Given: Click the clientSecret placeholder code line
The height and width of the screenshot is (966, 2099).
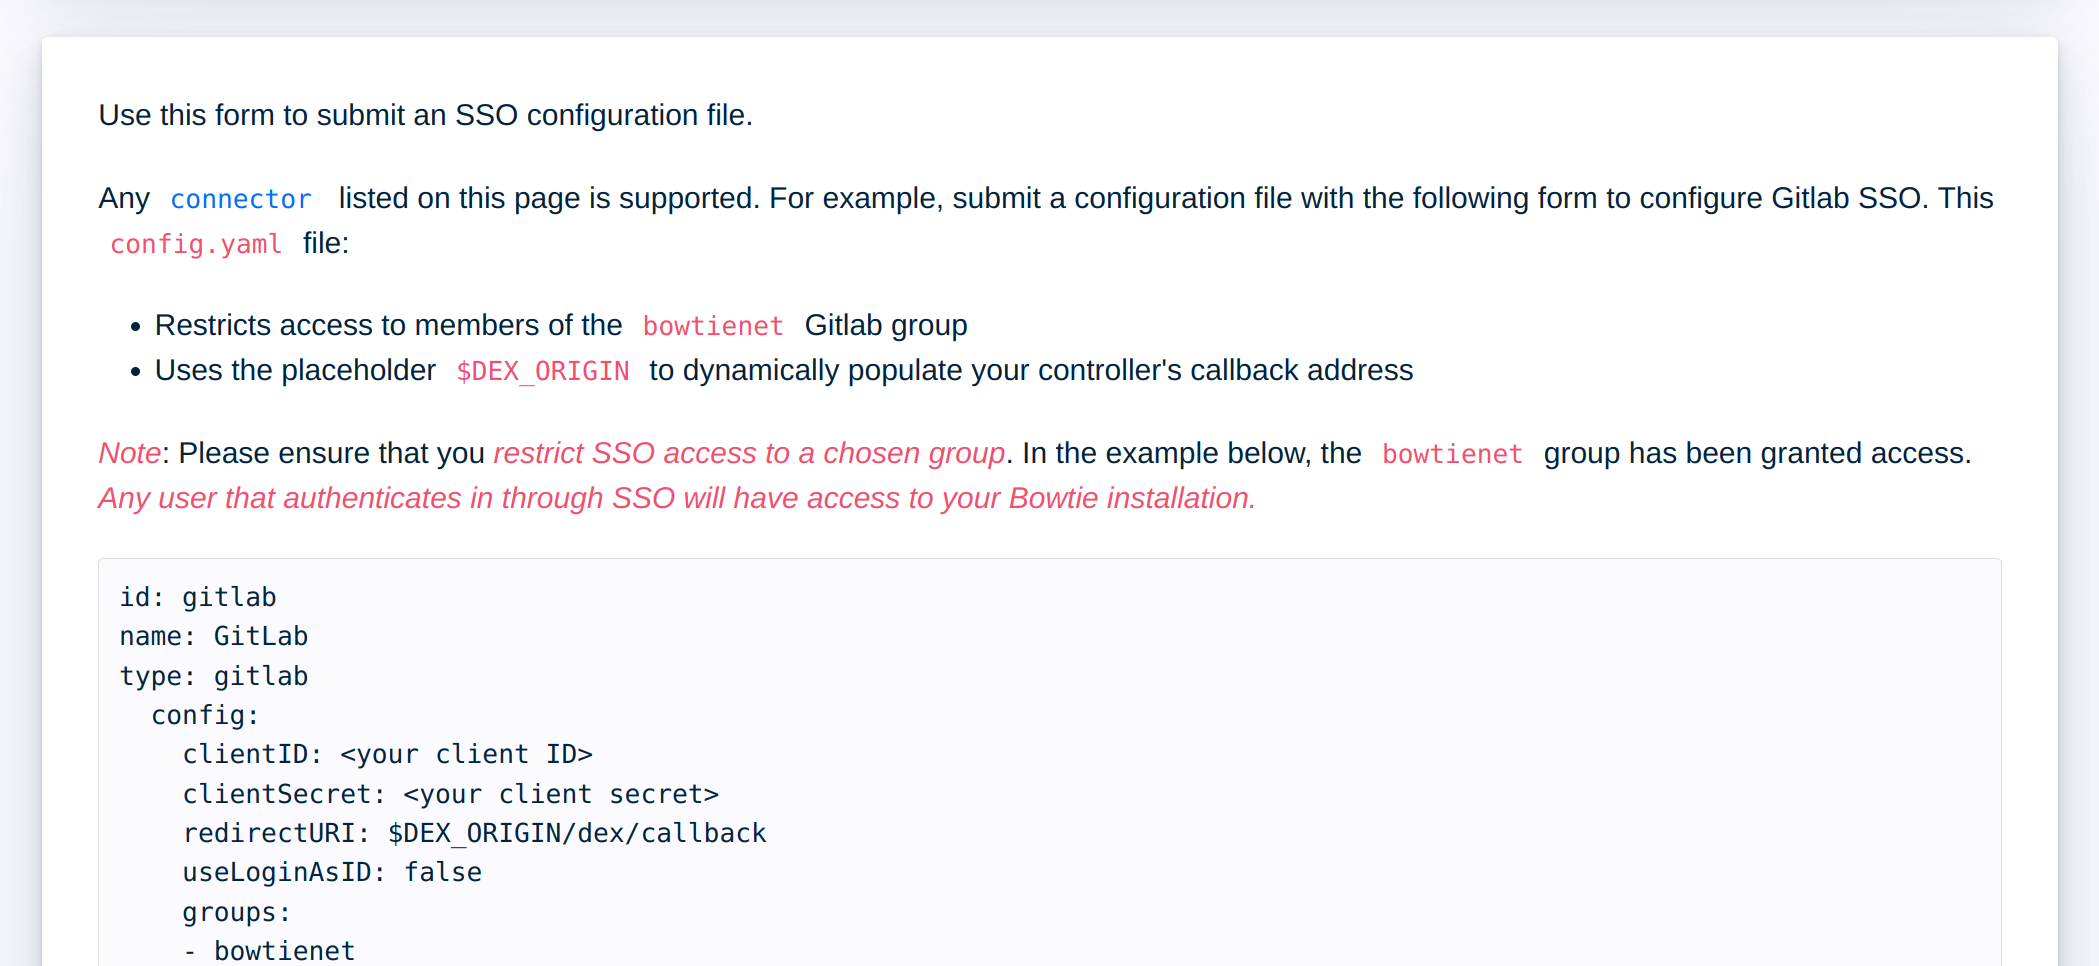Looking at the screenshot, I should 450,795.
